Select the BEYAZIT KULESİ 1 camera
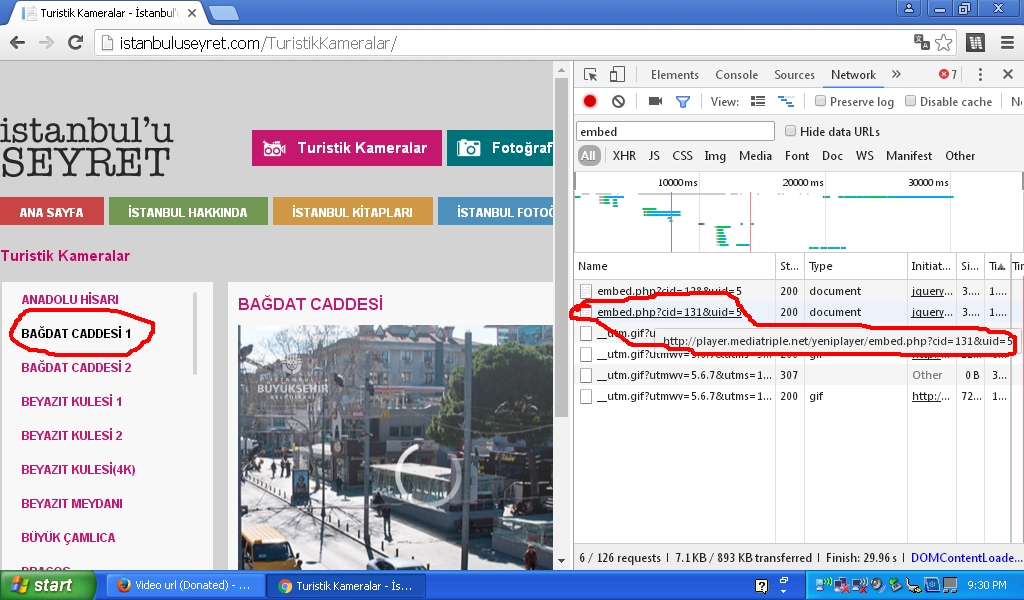 pos(71,402)
